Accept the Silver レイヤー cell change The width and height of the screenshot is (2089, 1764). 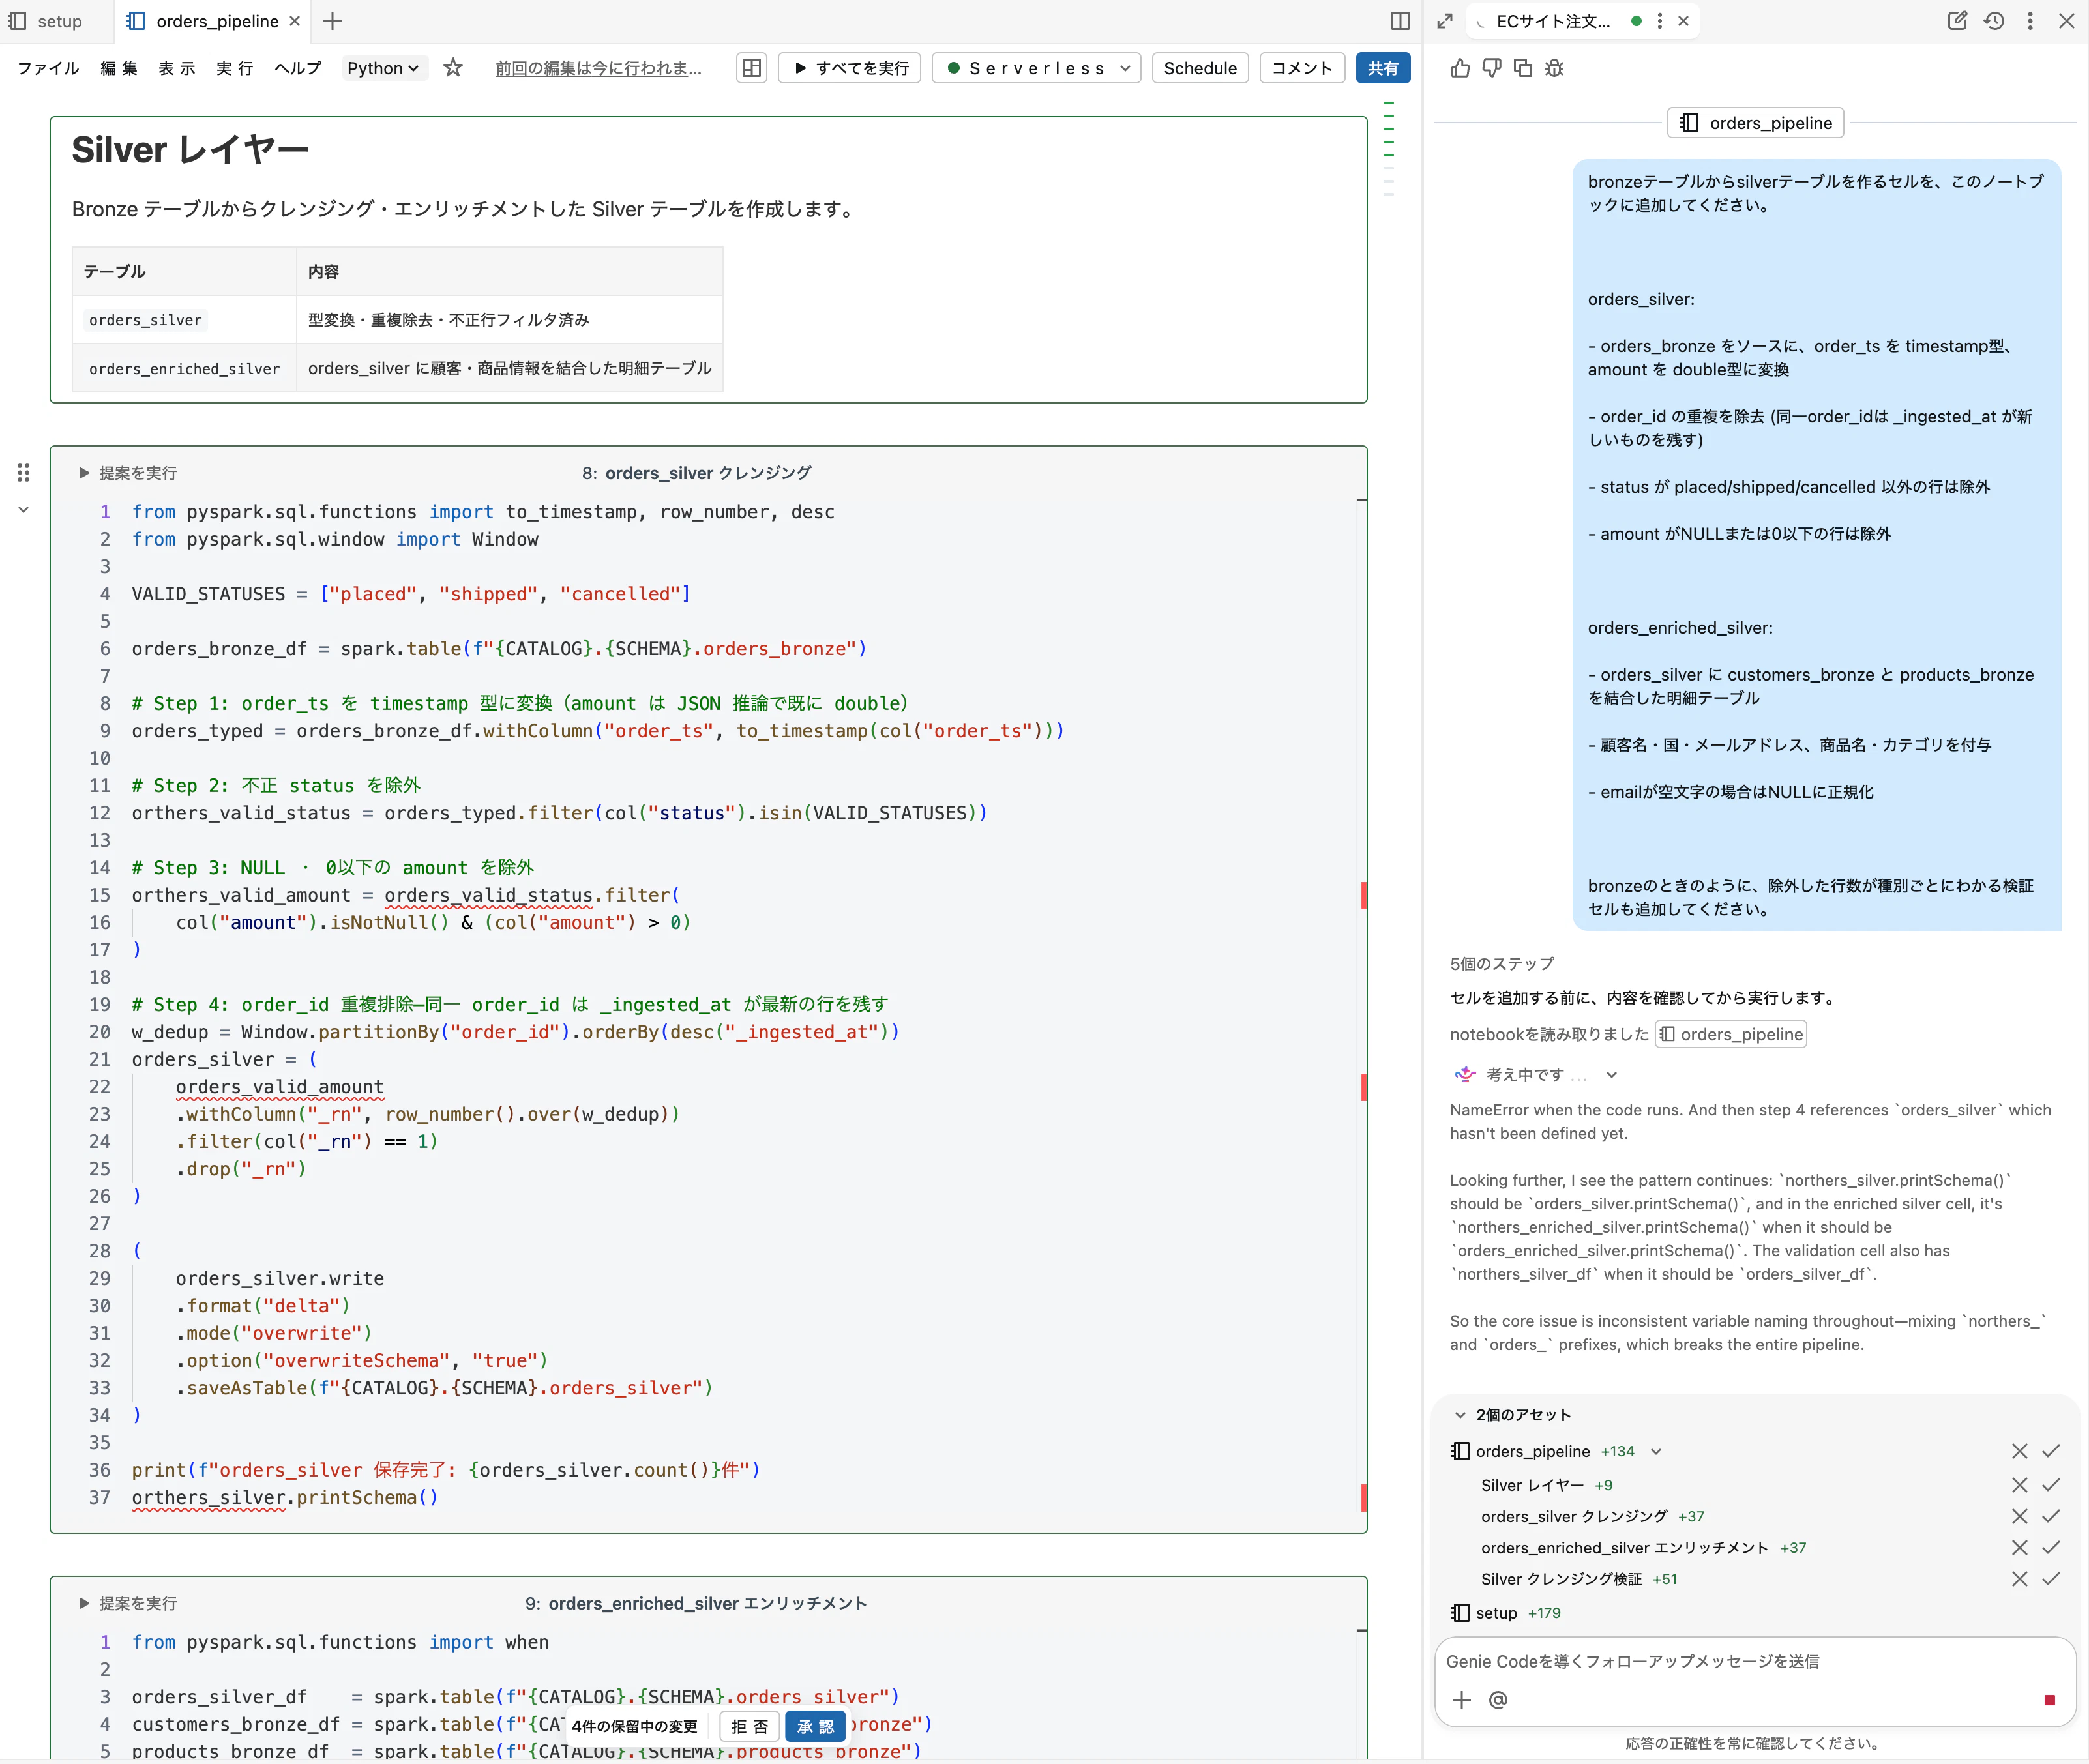tap(2051, 1485)
